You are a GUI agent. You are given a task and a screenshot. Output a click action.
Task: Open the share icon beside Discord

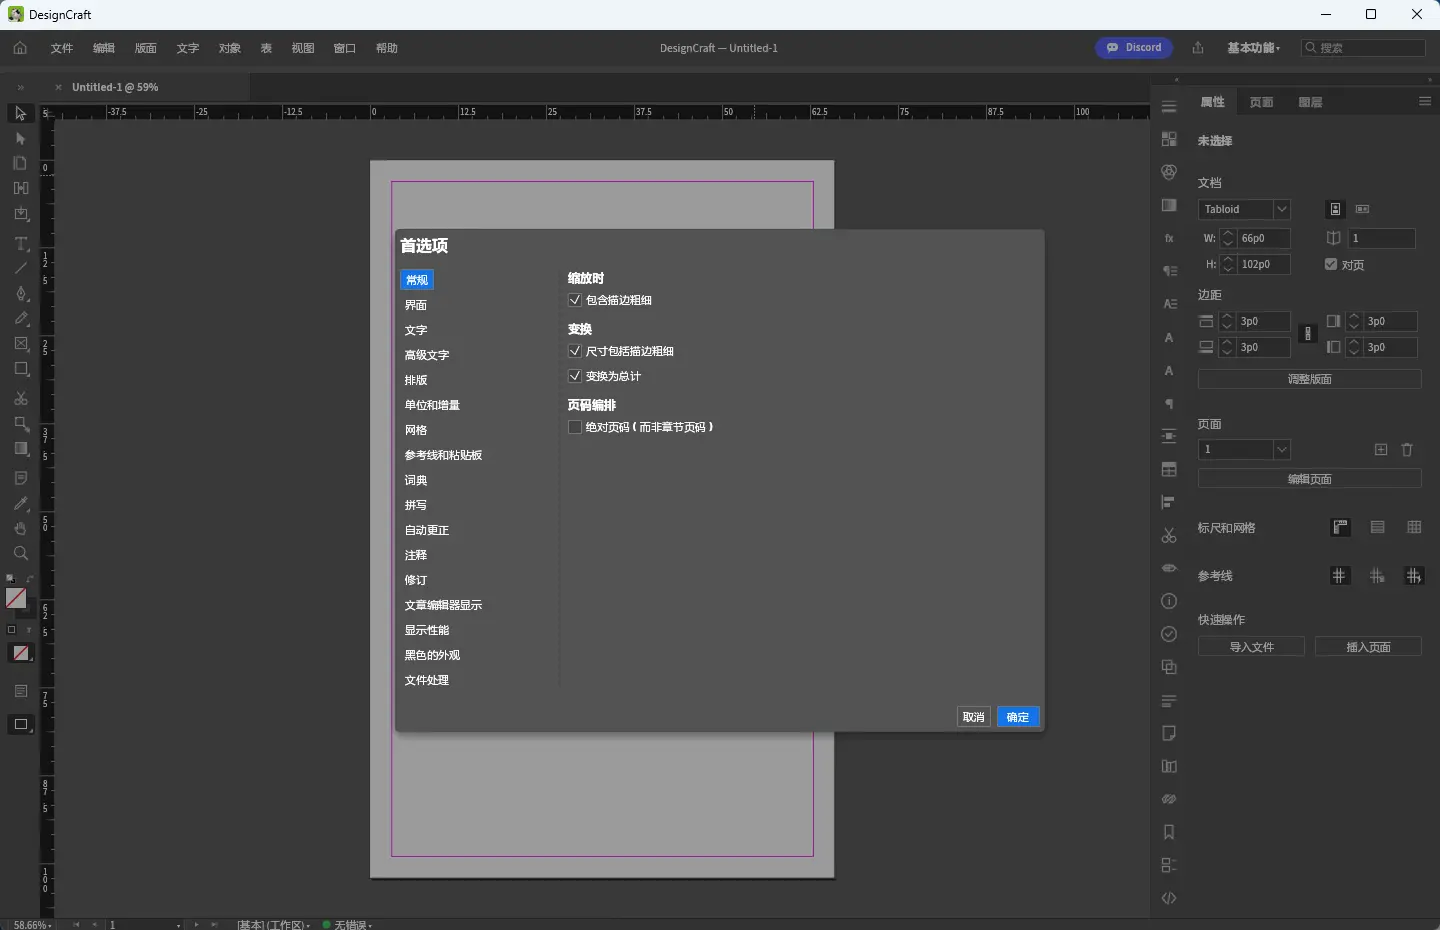point(1198,48)
